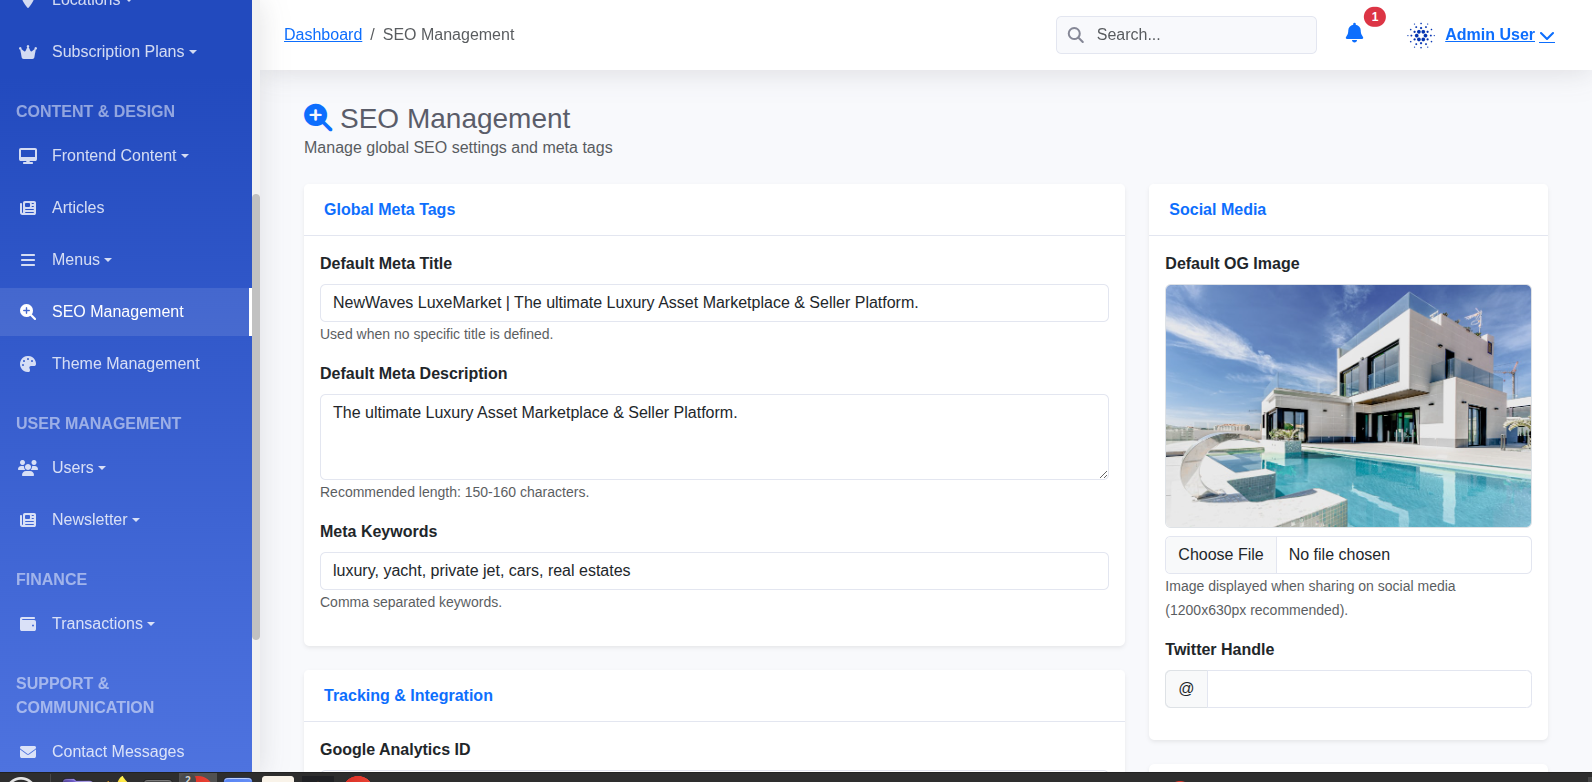
Task: Open the Admin User dropdown chevron
Action: pos(1547,36)
